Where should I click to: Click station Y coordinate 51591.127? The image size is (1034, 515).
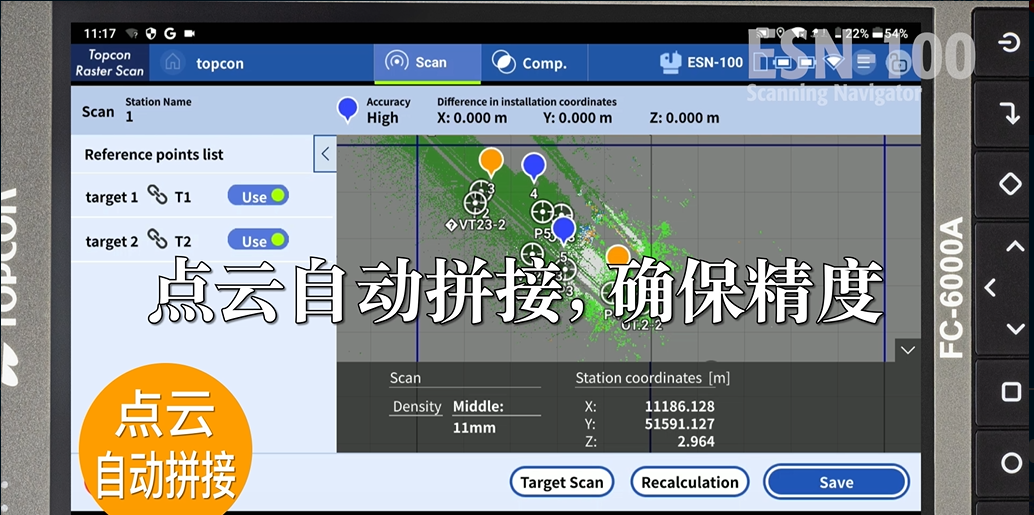[x=679, y=424]
